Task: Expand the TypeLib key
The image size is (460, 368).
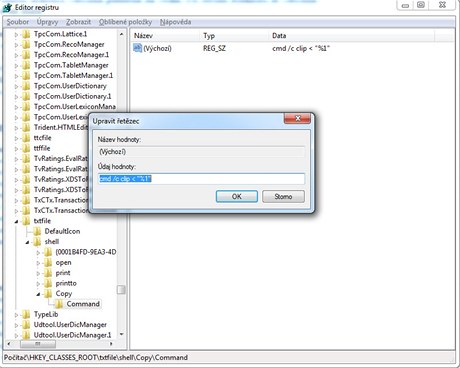Action: click(16, 315)
